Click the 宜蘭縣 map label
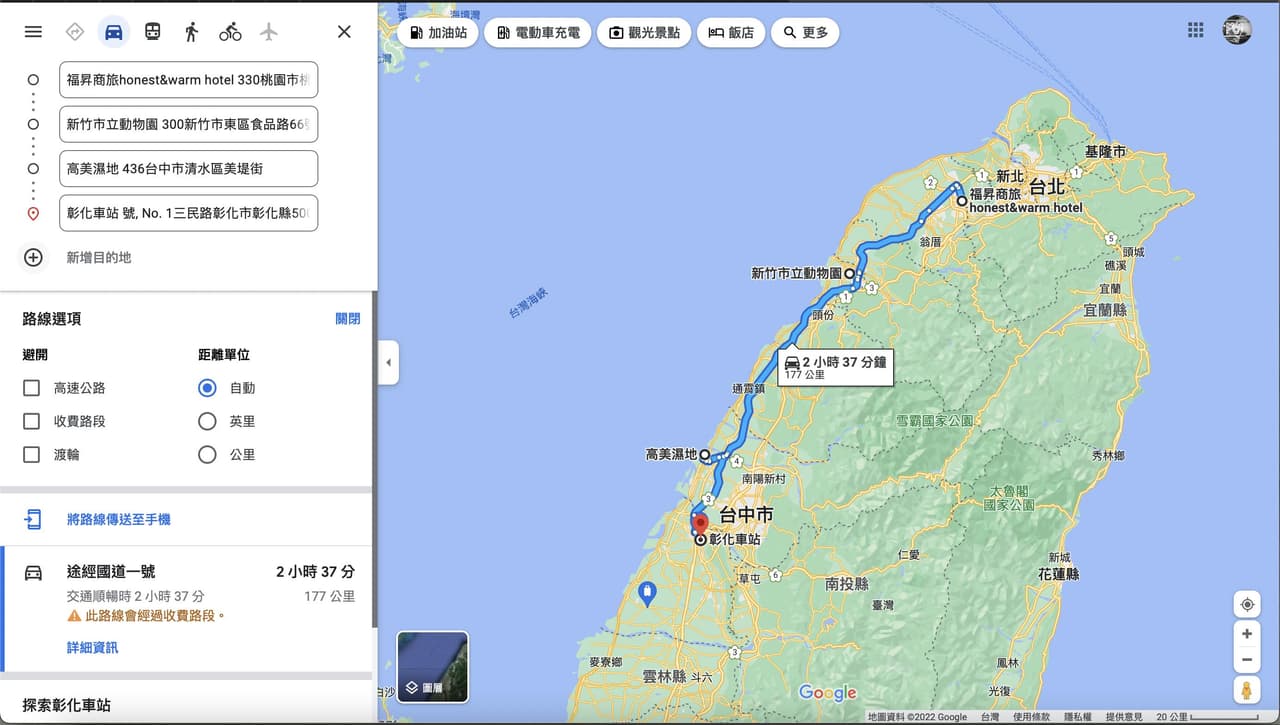The height and width of the screenshot is (725, 1280). [1104, 310]
